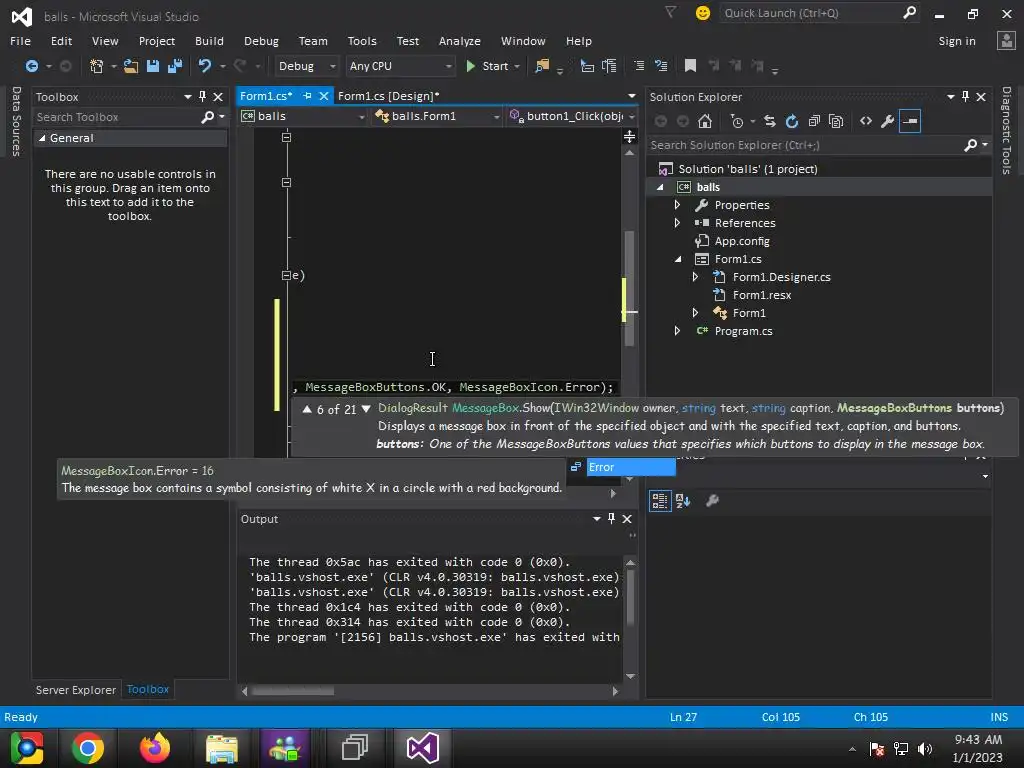Viewport: 1024px width, 768px height.
Task: Click the Home icon in Solution Explorer
Action: coord(705,121)
